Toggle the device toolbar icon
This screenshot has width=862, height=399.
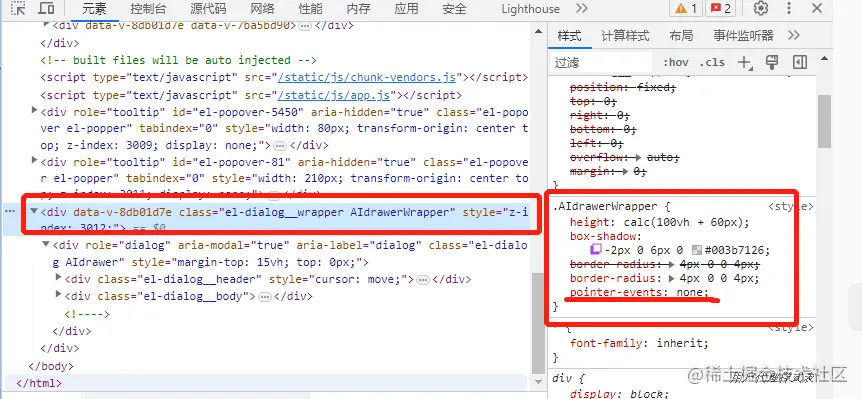coord(47,8)
